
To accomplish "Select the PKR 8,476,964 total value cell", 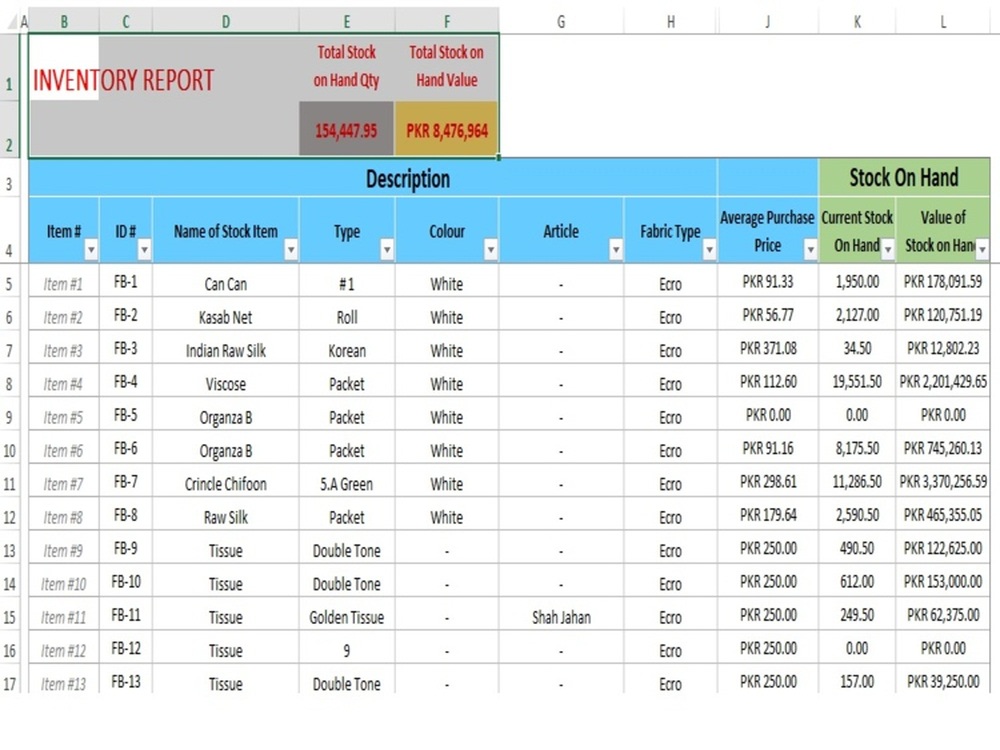I will coord(446,128).
